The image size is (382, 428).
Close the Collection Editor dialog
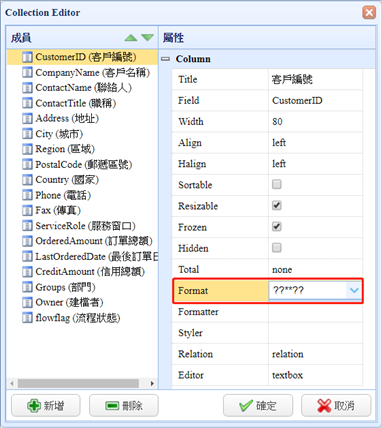369,13
